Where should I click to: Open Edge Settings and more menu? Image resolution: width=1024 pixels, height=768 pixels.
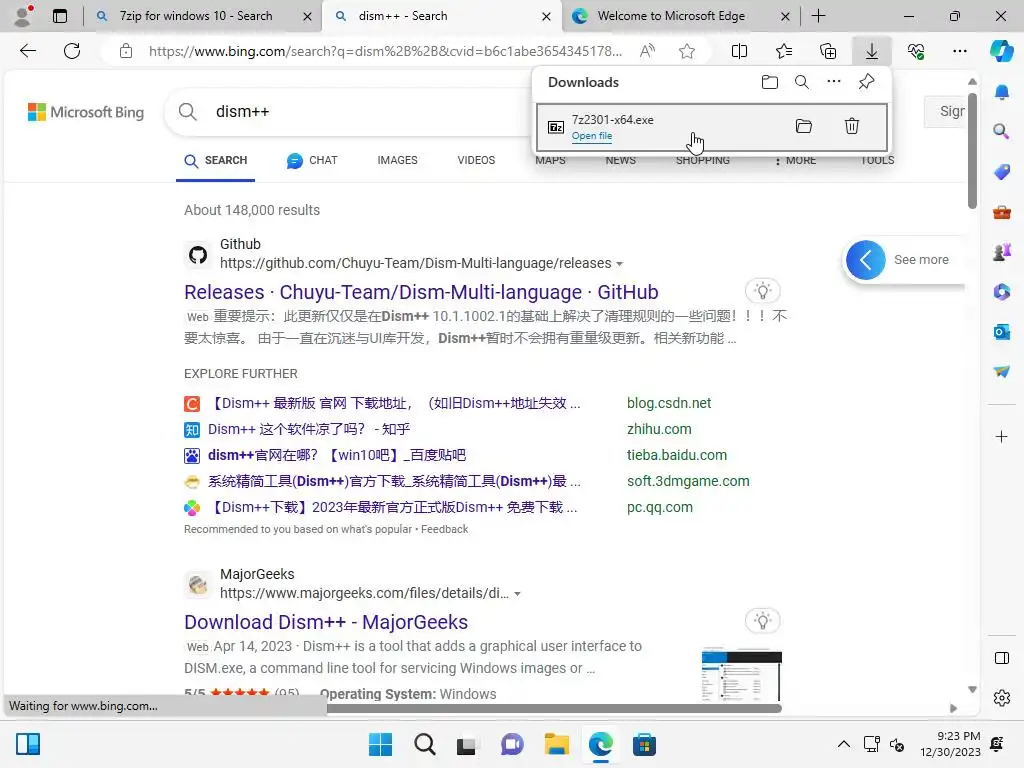[x=959, y=51]
